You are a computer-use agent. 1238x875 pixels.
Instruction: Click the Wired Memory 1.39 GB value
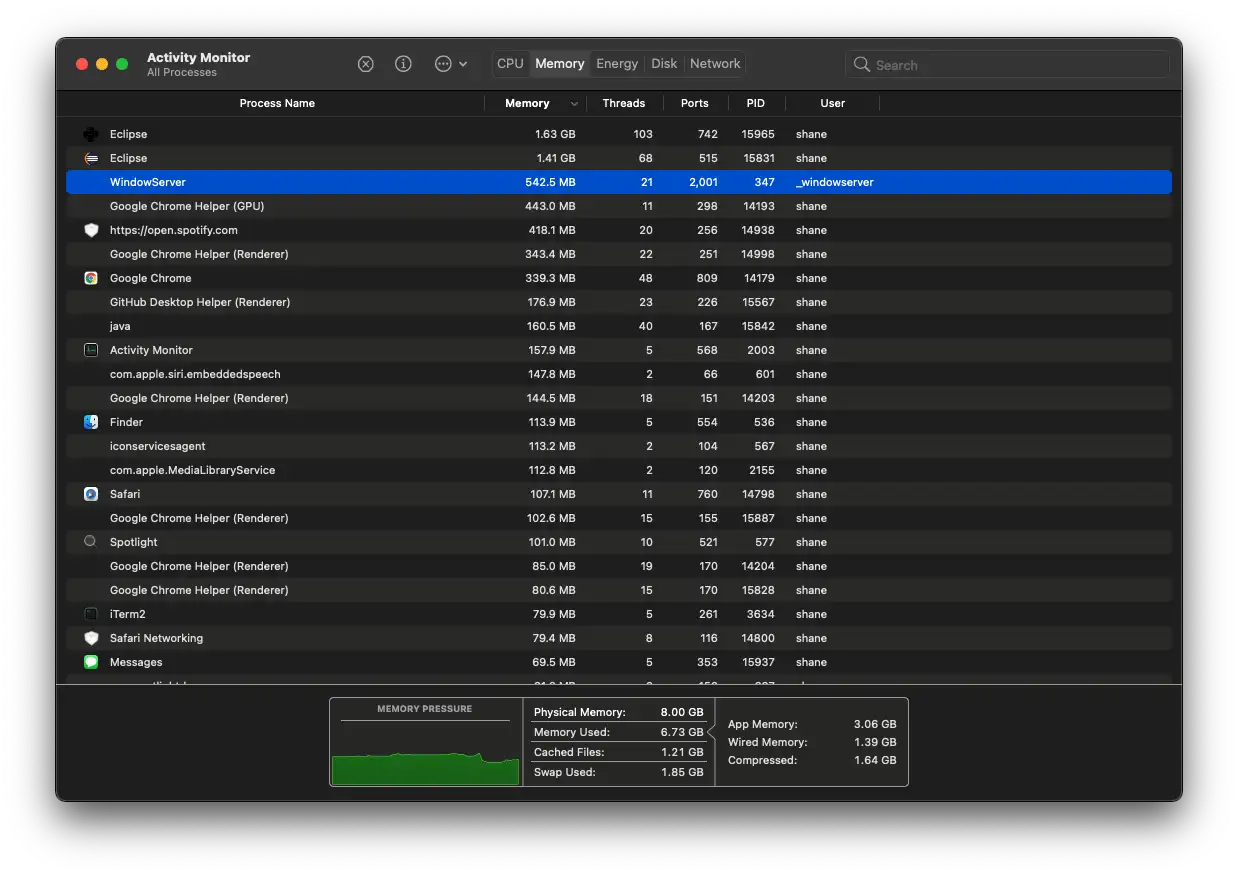point(875,742)
